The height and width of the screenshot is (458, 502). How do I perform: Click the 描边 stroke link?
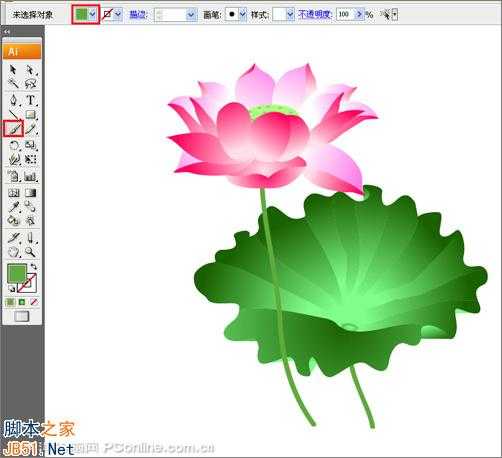(137, 14)
